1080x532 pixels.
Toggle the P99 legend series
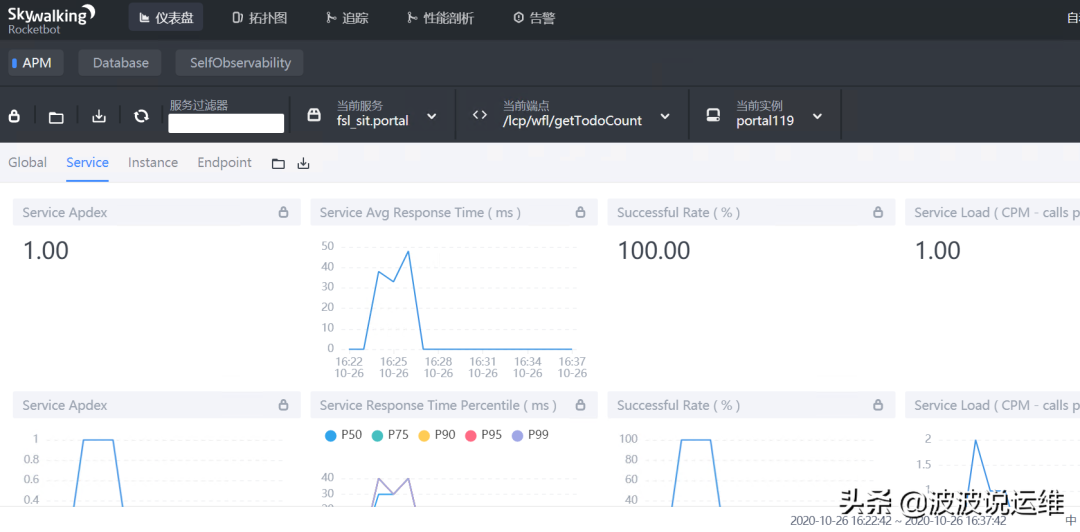529,435
